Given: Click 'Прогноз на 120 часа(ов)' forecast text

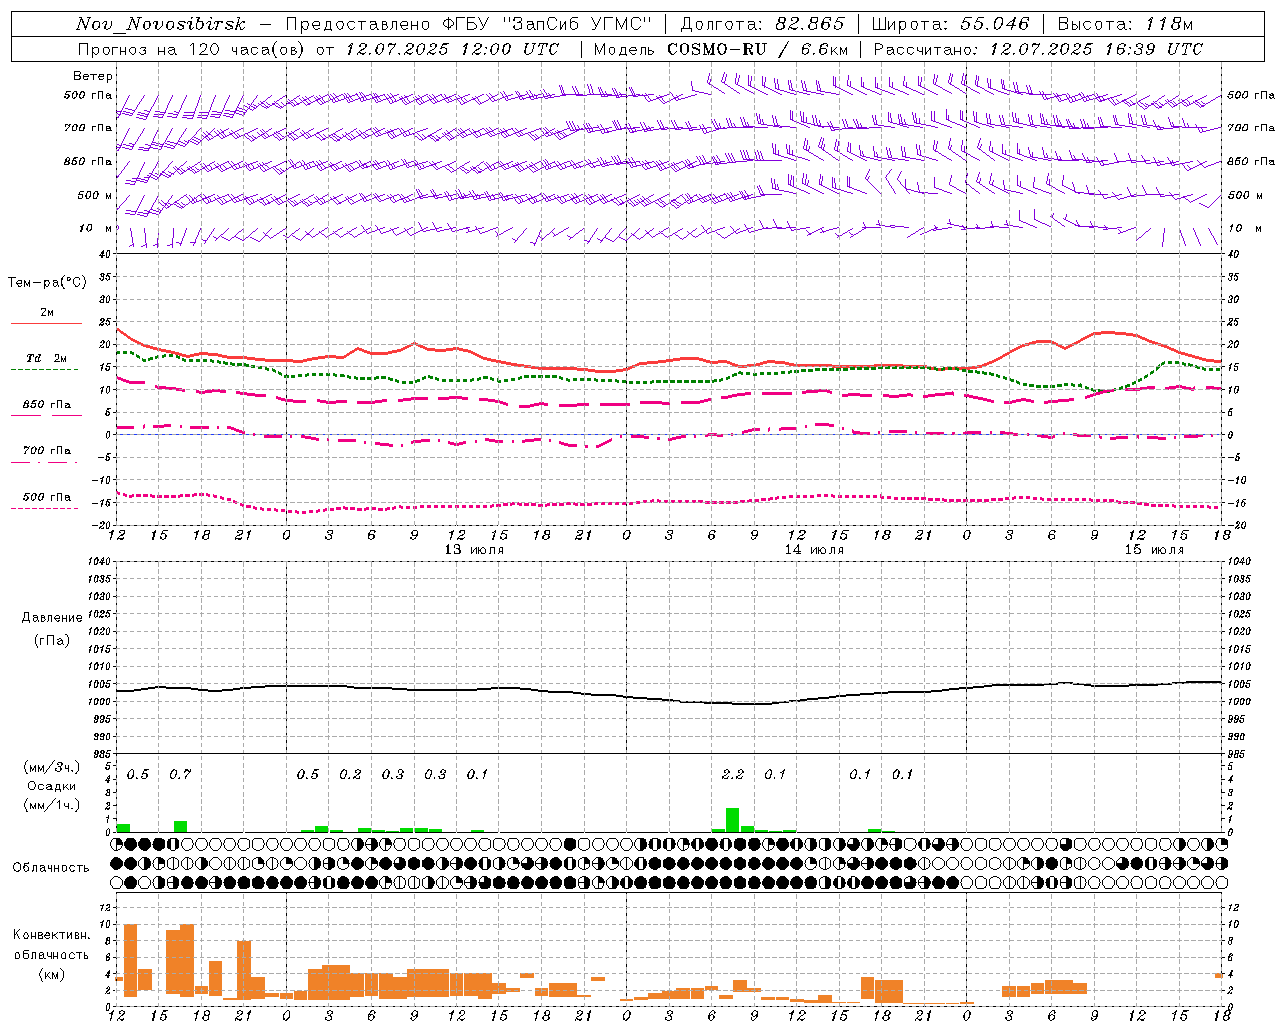Looking at the screenshot, I should click(x=191, y=49).
